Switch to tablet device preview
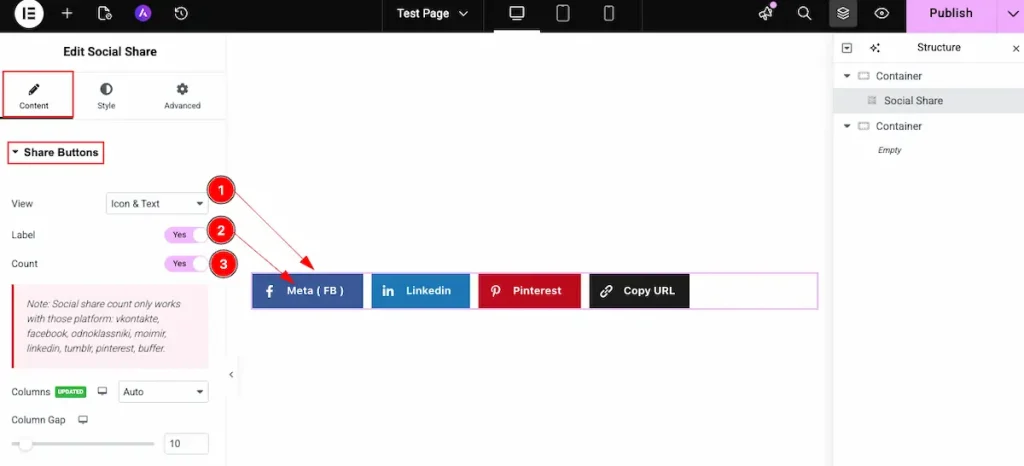Screen dimensions: 1024x466 (563, 14)
